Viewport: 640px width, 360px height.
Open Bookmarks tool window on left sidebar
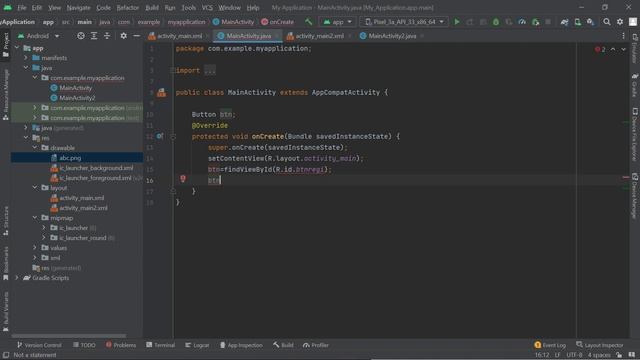[6, 263]
